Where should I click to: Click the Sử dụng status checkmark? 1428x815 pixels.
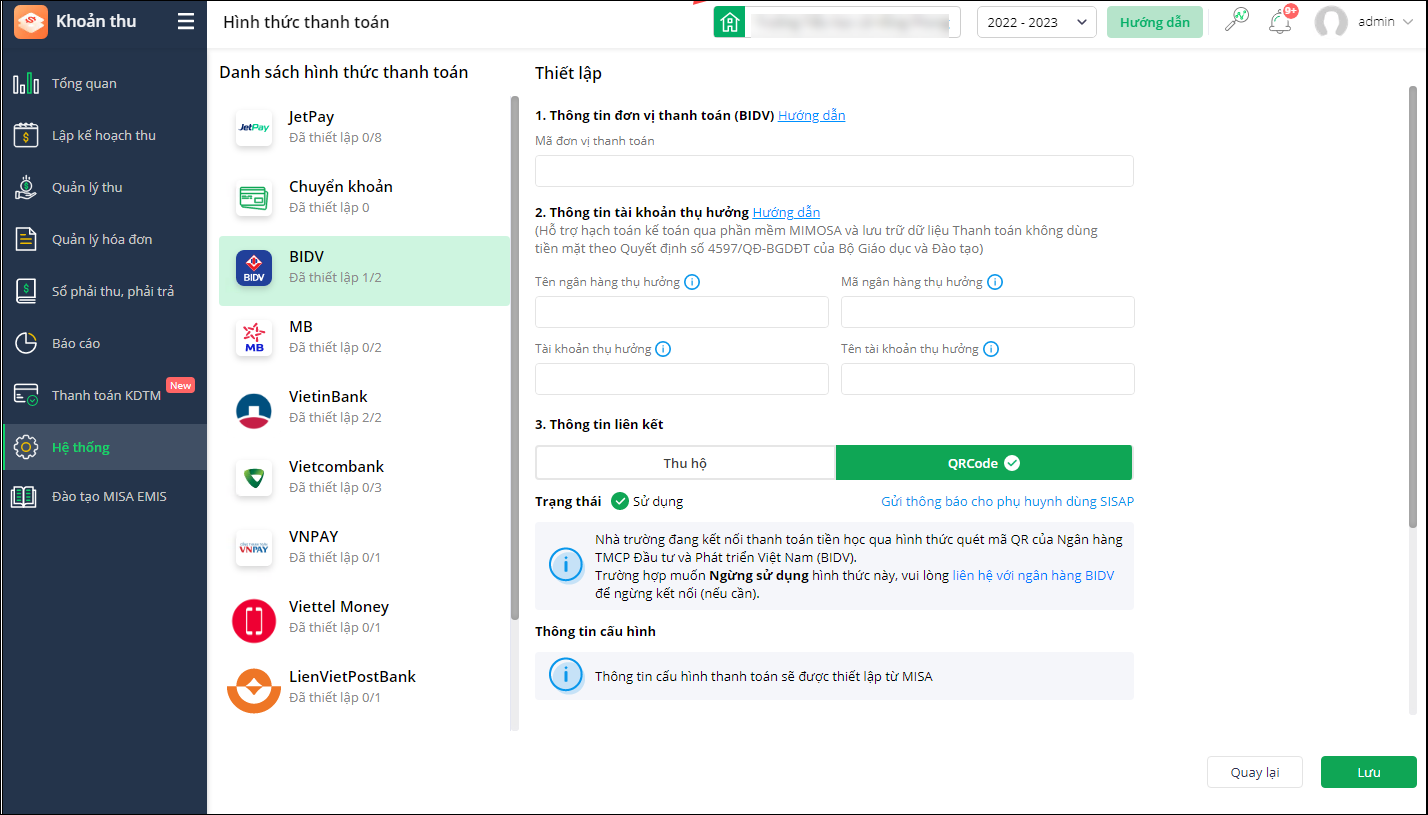[x=620, y=501]
